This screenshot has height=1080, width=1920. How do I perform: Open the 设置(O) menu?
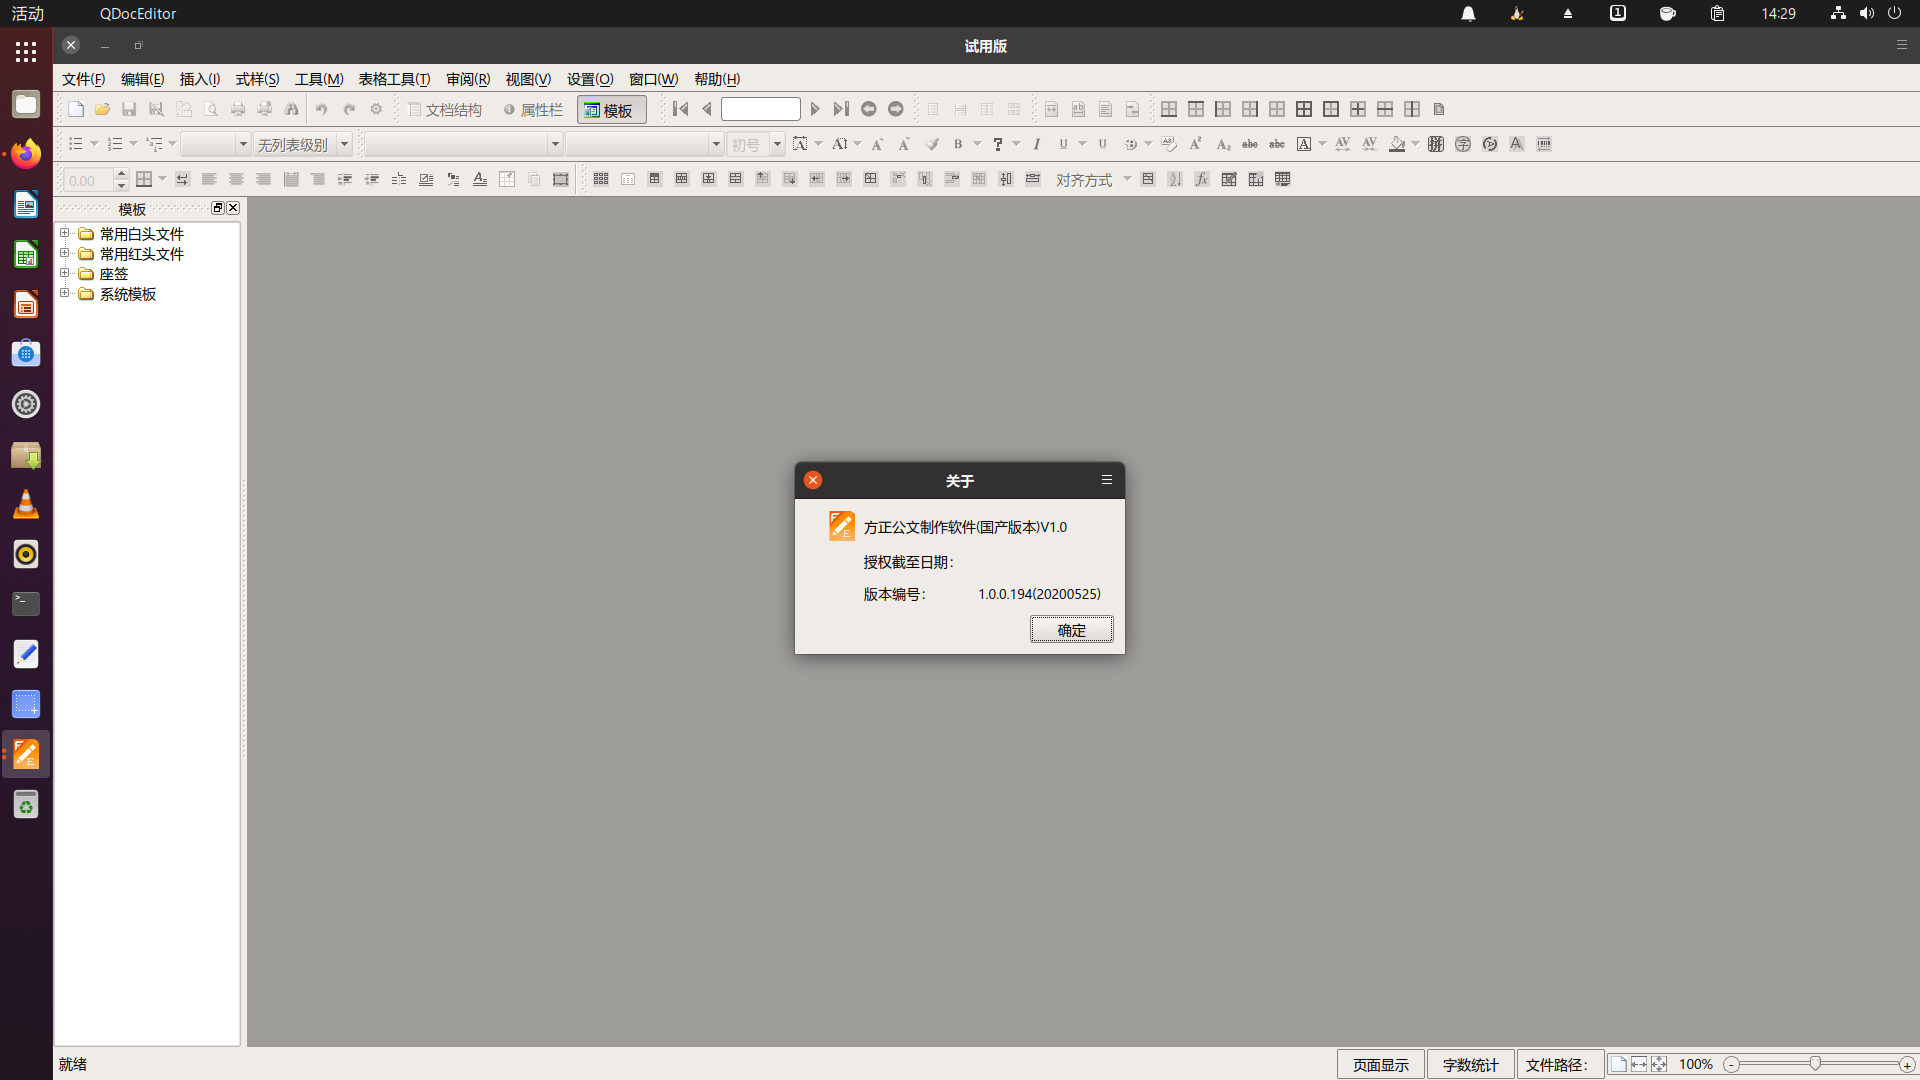590,79
